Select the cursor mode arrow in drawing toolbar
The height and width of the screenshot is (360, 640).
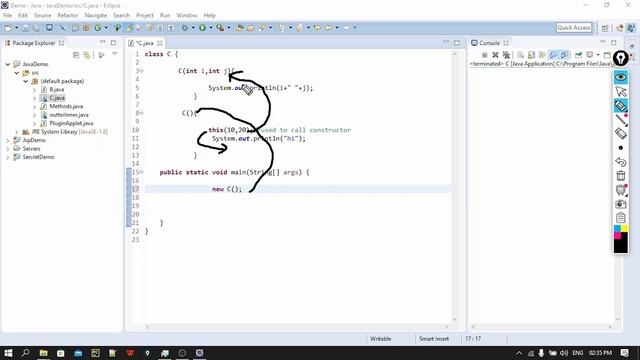click(621, 91)
